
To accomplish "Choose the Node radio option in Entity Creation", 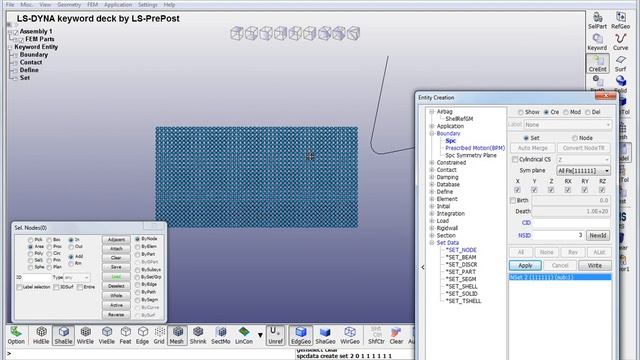I will tap(575, 138).
